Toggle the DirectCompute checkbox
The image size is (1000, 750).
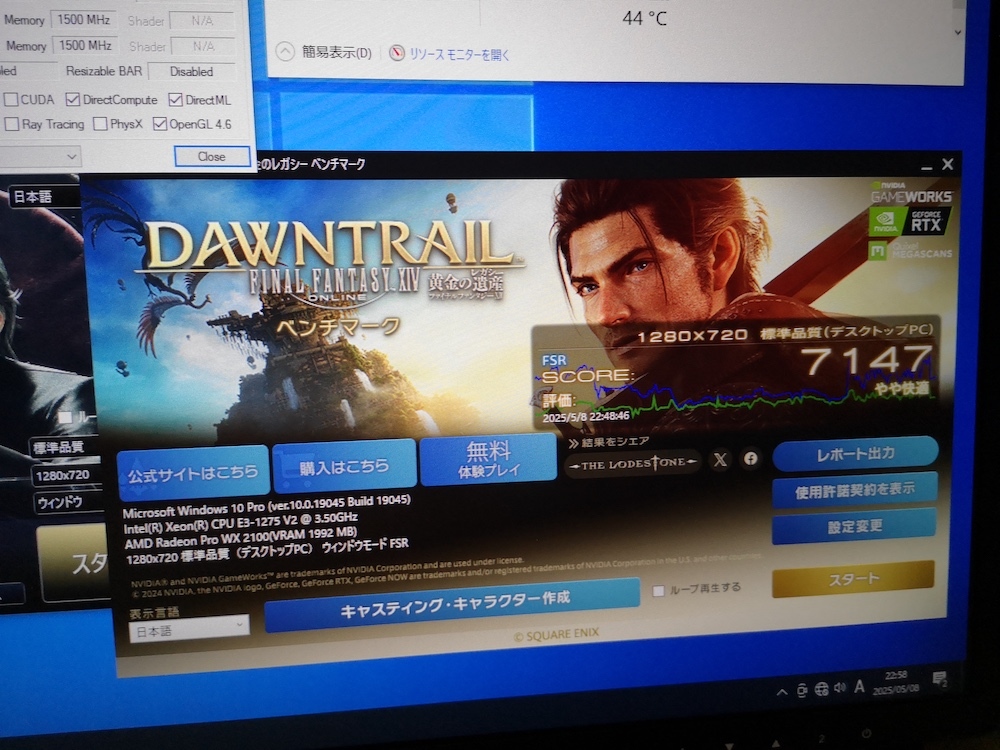coord(73,99)
